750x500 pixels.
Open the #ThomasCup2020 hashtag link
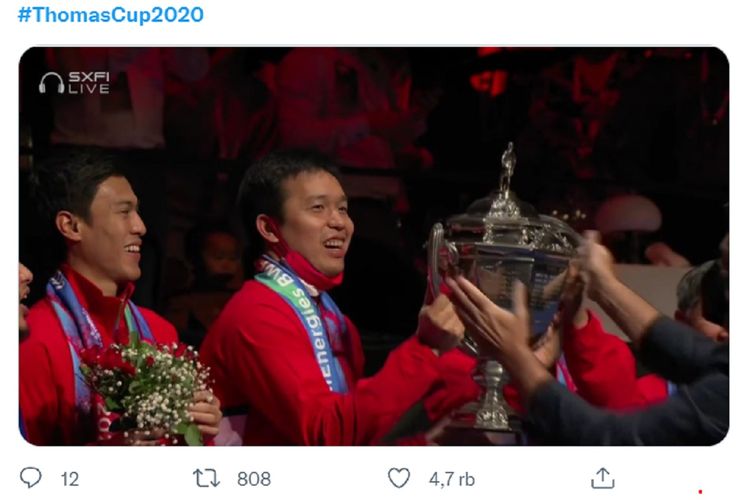click(110, 15)
